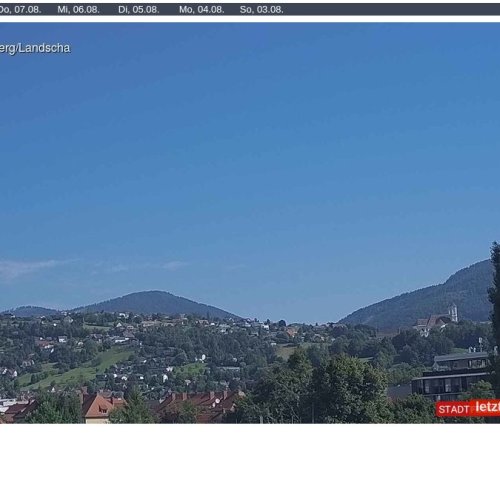Image resolution: width=500 pixels, height=500 pixels.
Task: Select the So, 03.08. date tab
Action: [262, 10]
